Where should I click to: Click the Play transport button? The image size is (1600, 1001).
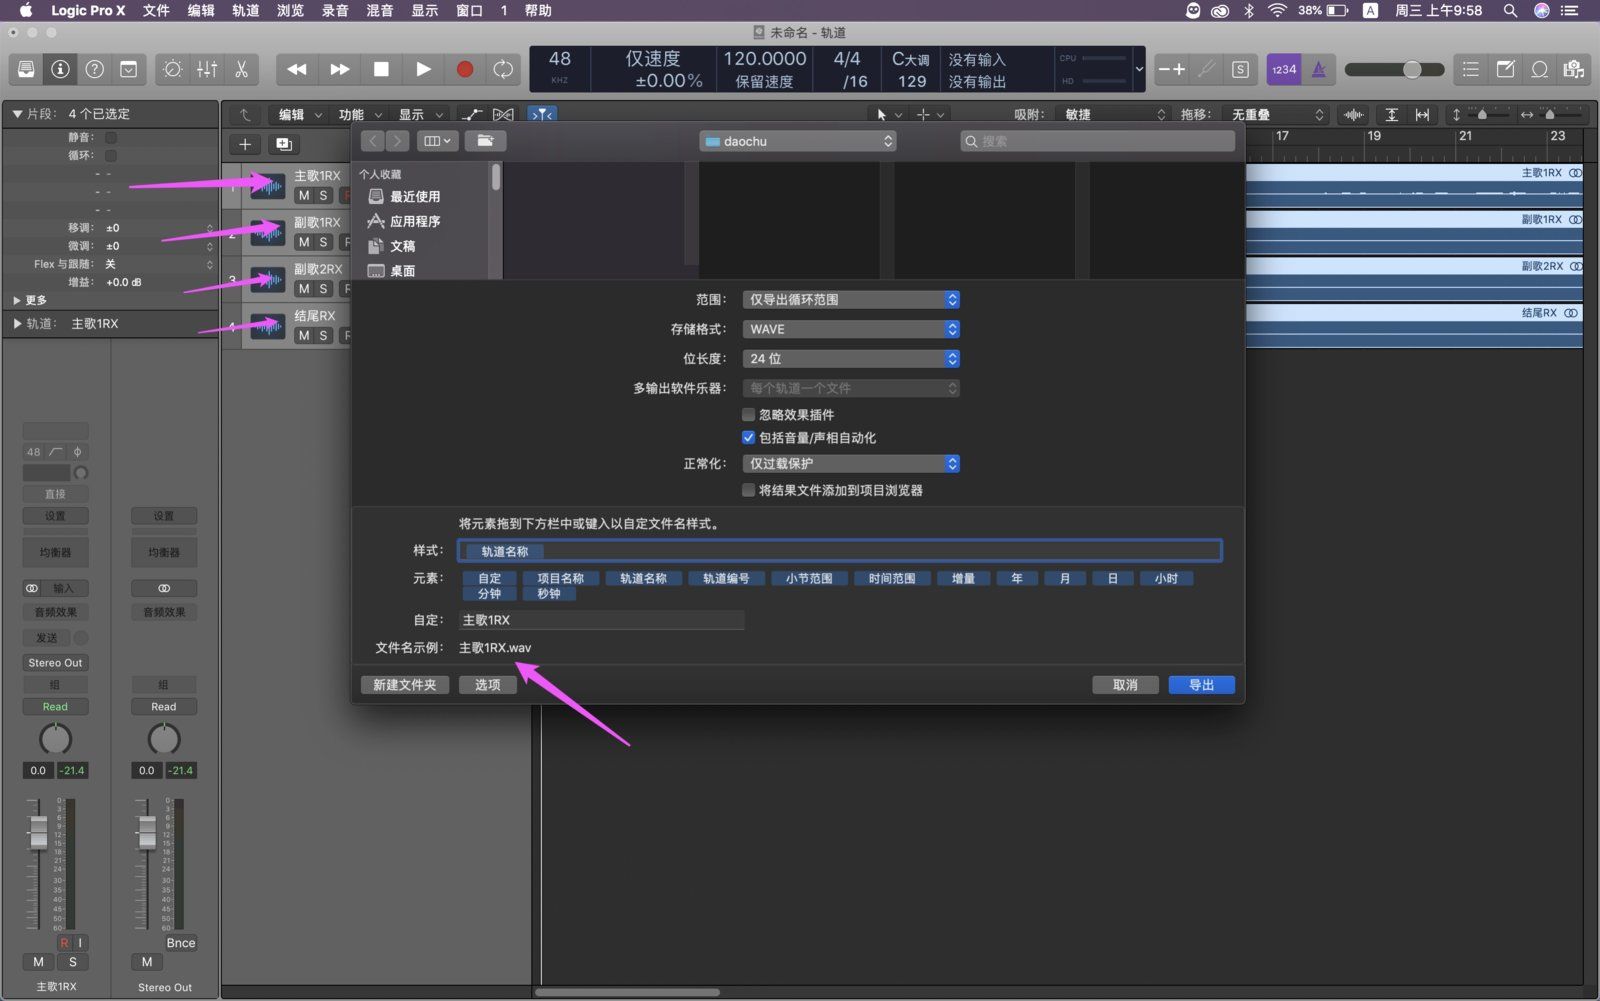point(423,69)
